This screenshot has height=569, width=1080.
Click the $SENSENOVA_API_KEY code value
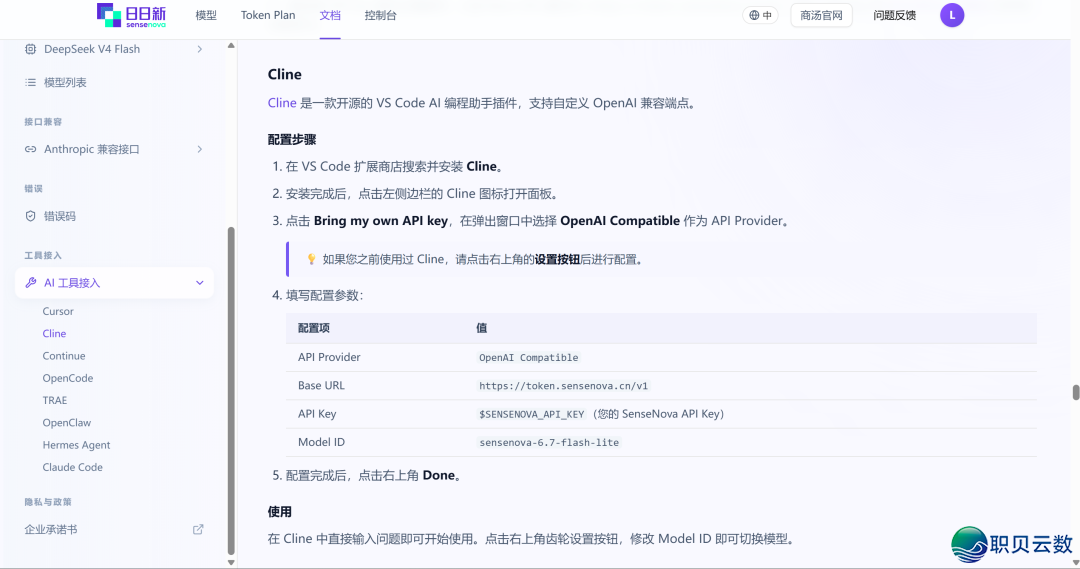[x=532, y=414]
